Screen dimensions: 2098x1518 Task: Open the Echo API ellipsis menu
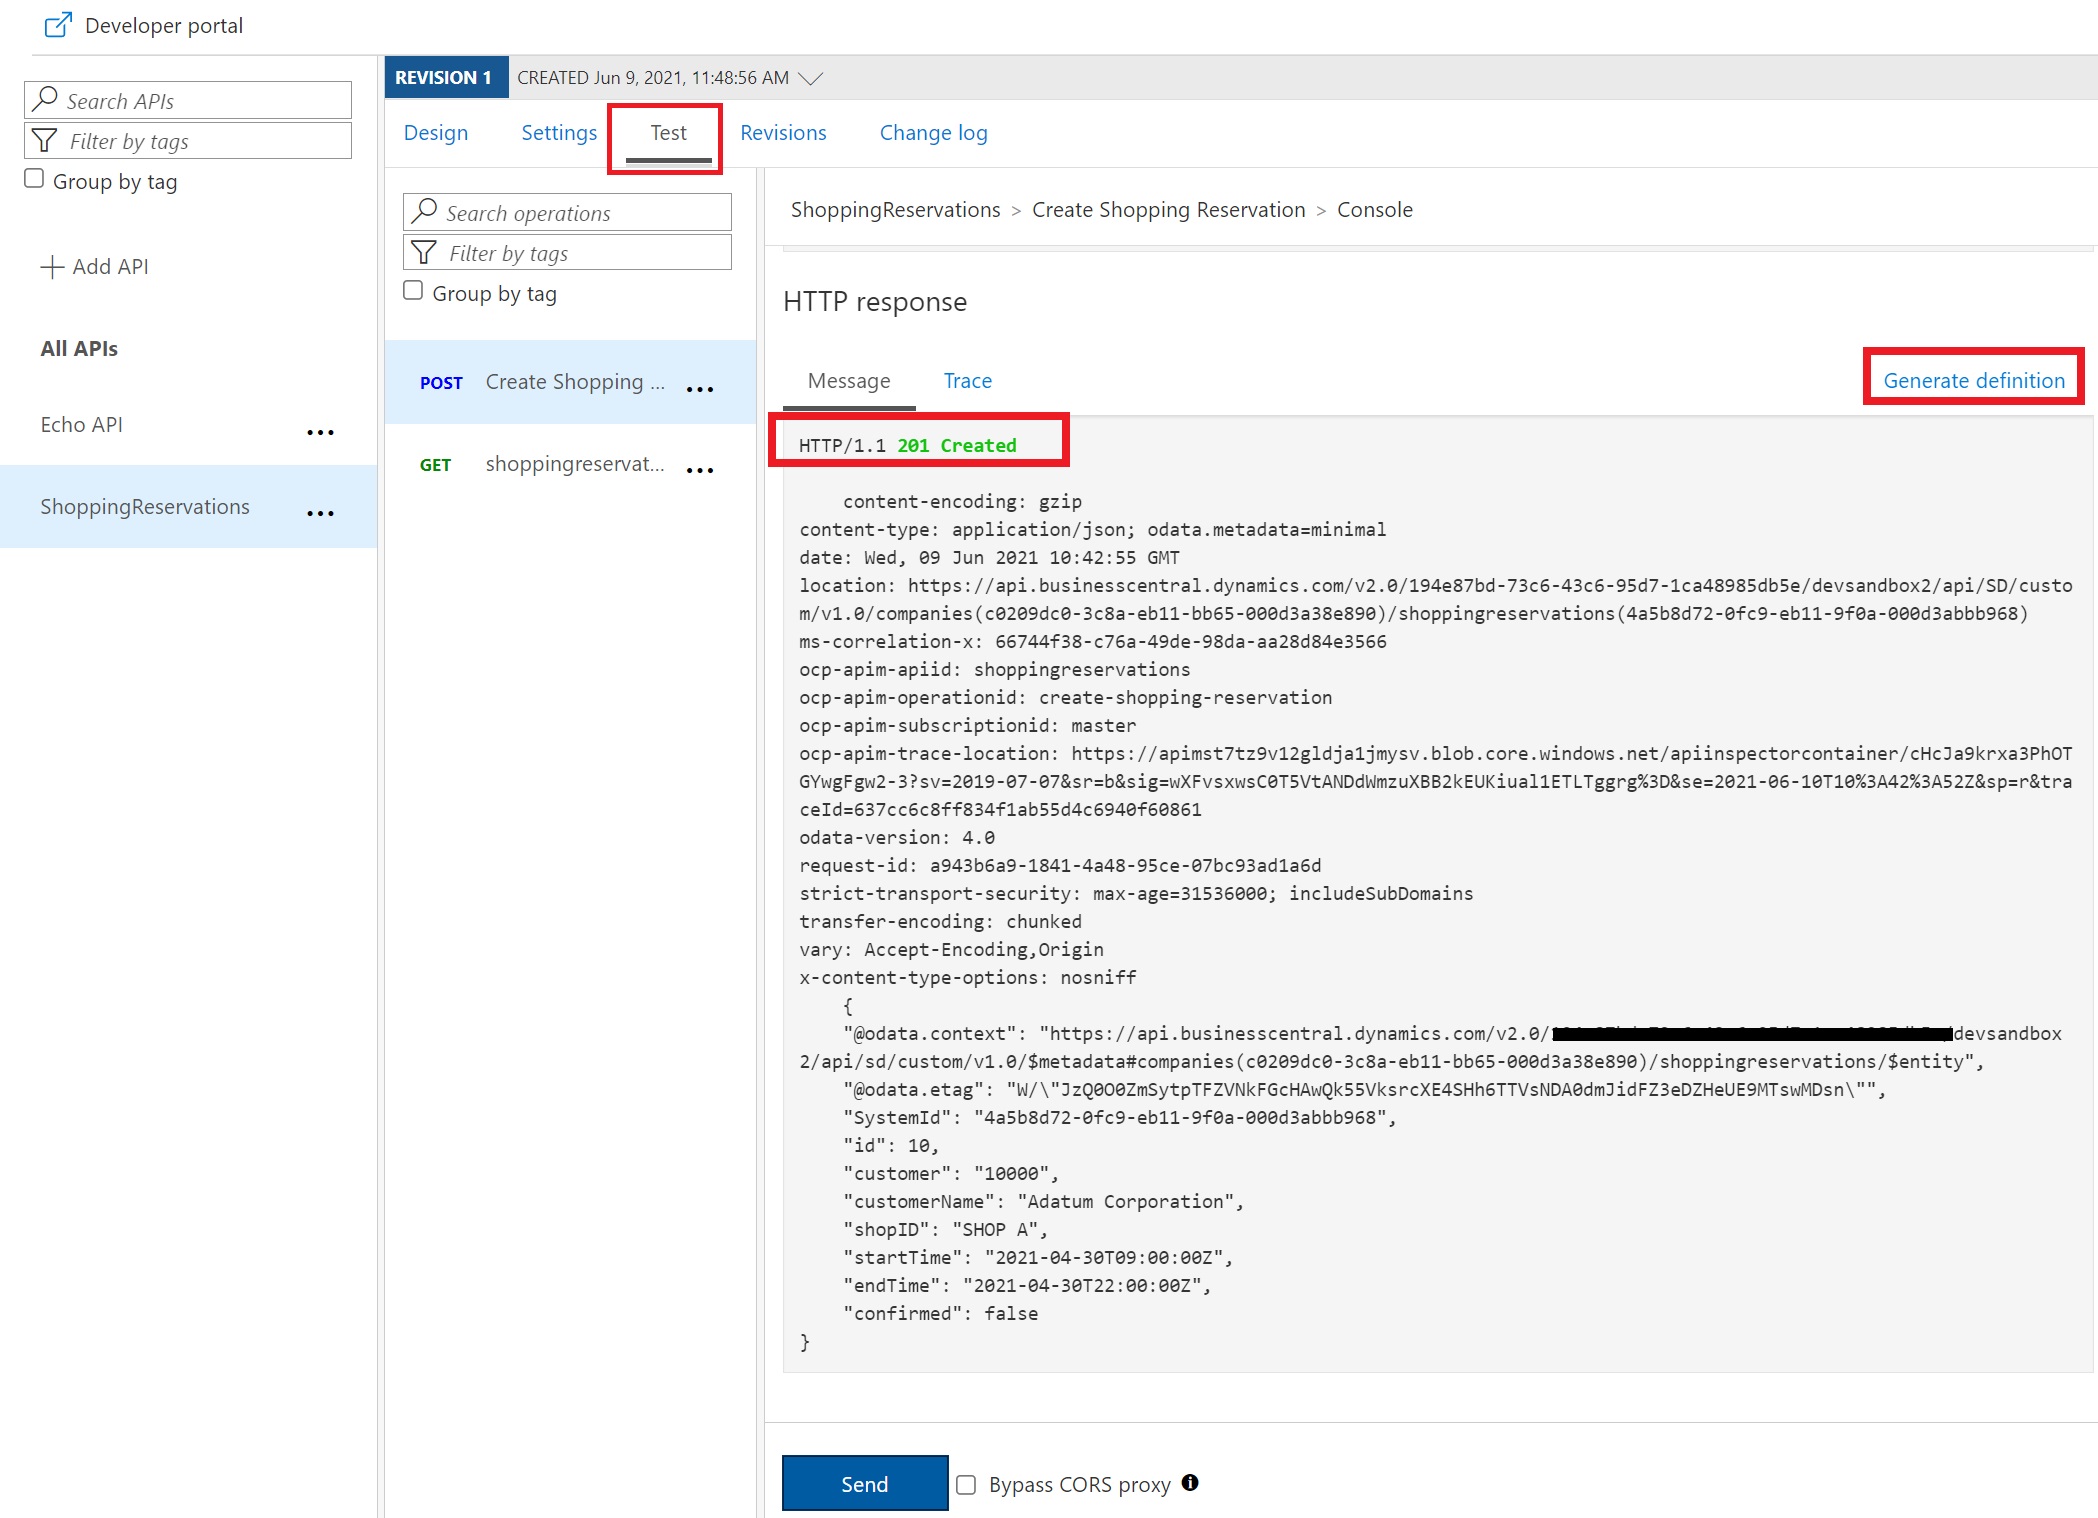pyautogui.click(x=320, y=432)
